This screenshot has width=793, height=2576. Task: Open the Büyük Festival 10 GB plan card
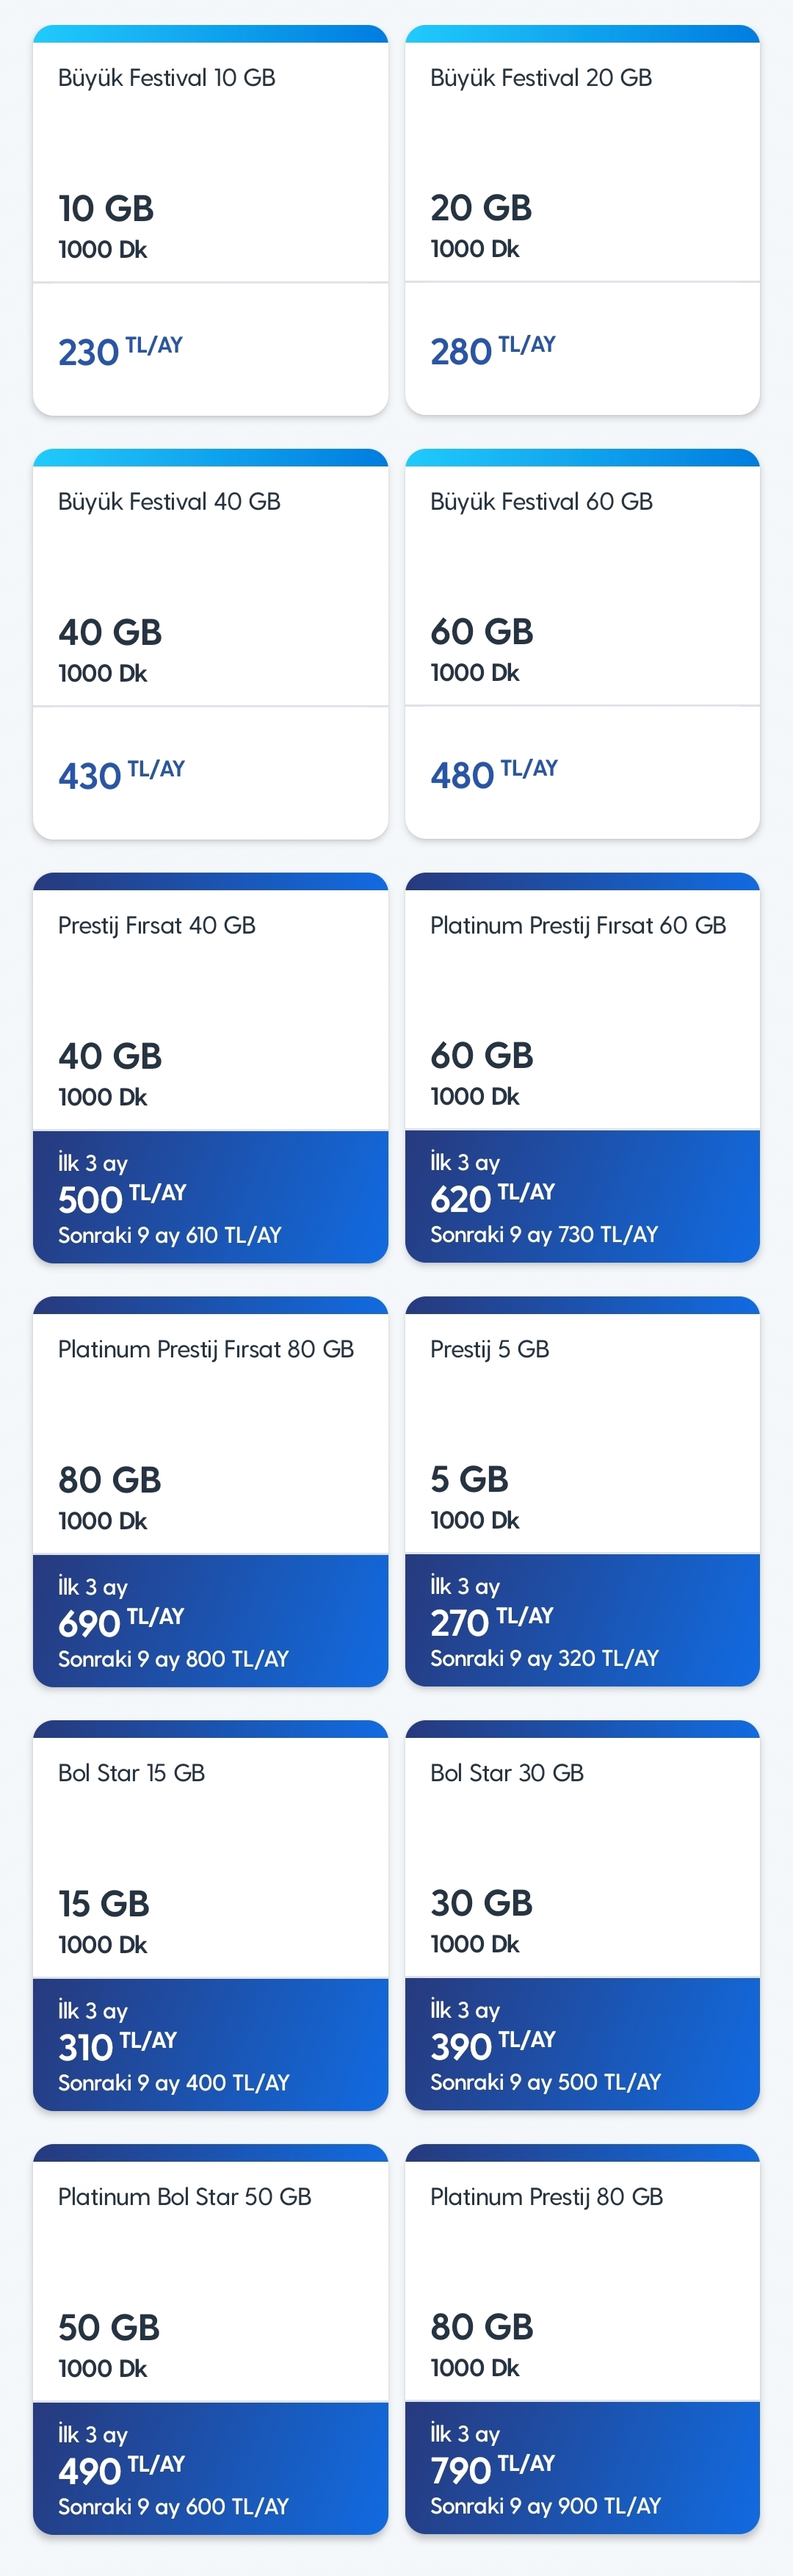point(210,220)
